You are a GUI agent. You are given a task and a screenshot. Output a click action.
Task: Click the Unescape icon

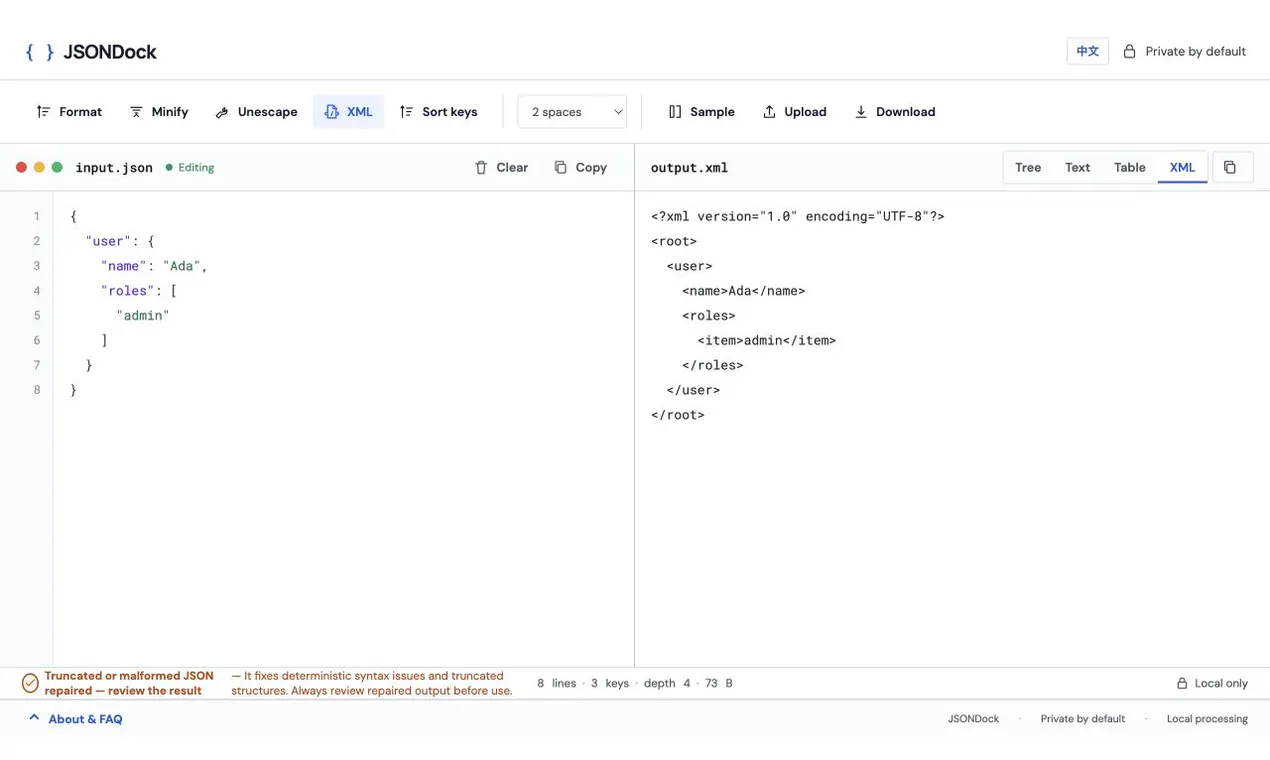(222, 112)
